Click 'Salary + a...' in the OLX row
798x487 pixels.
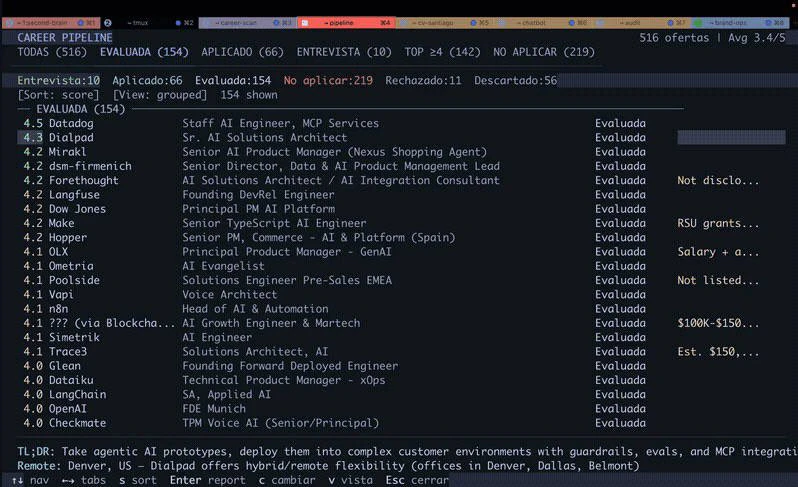[x=718, y=251]
